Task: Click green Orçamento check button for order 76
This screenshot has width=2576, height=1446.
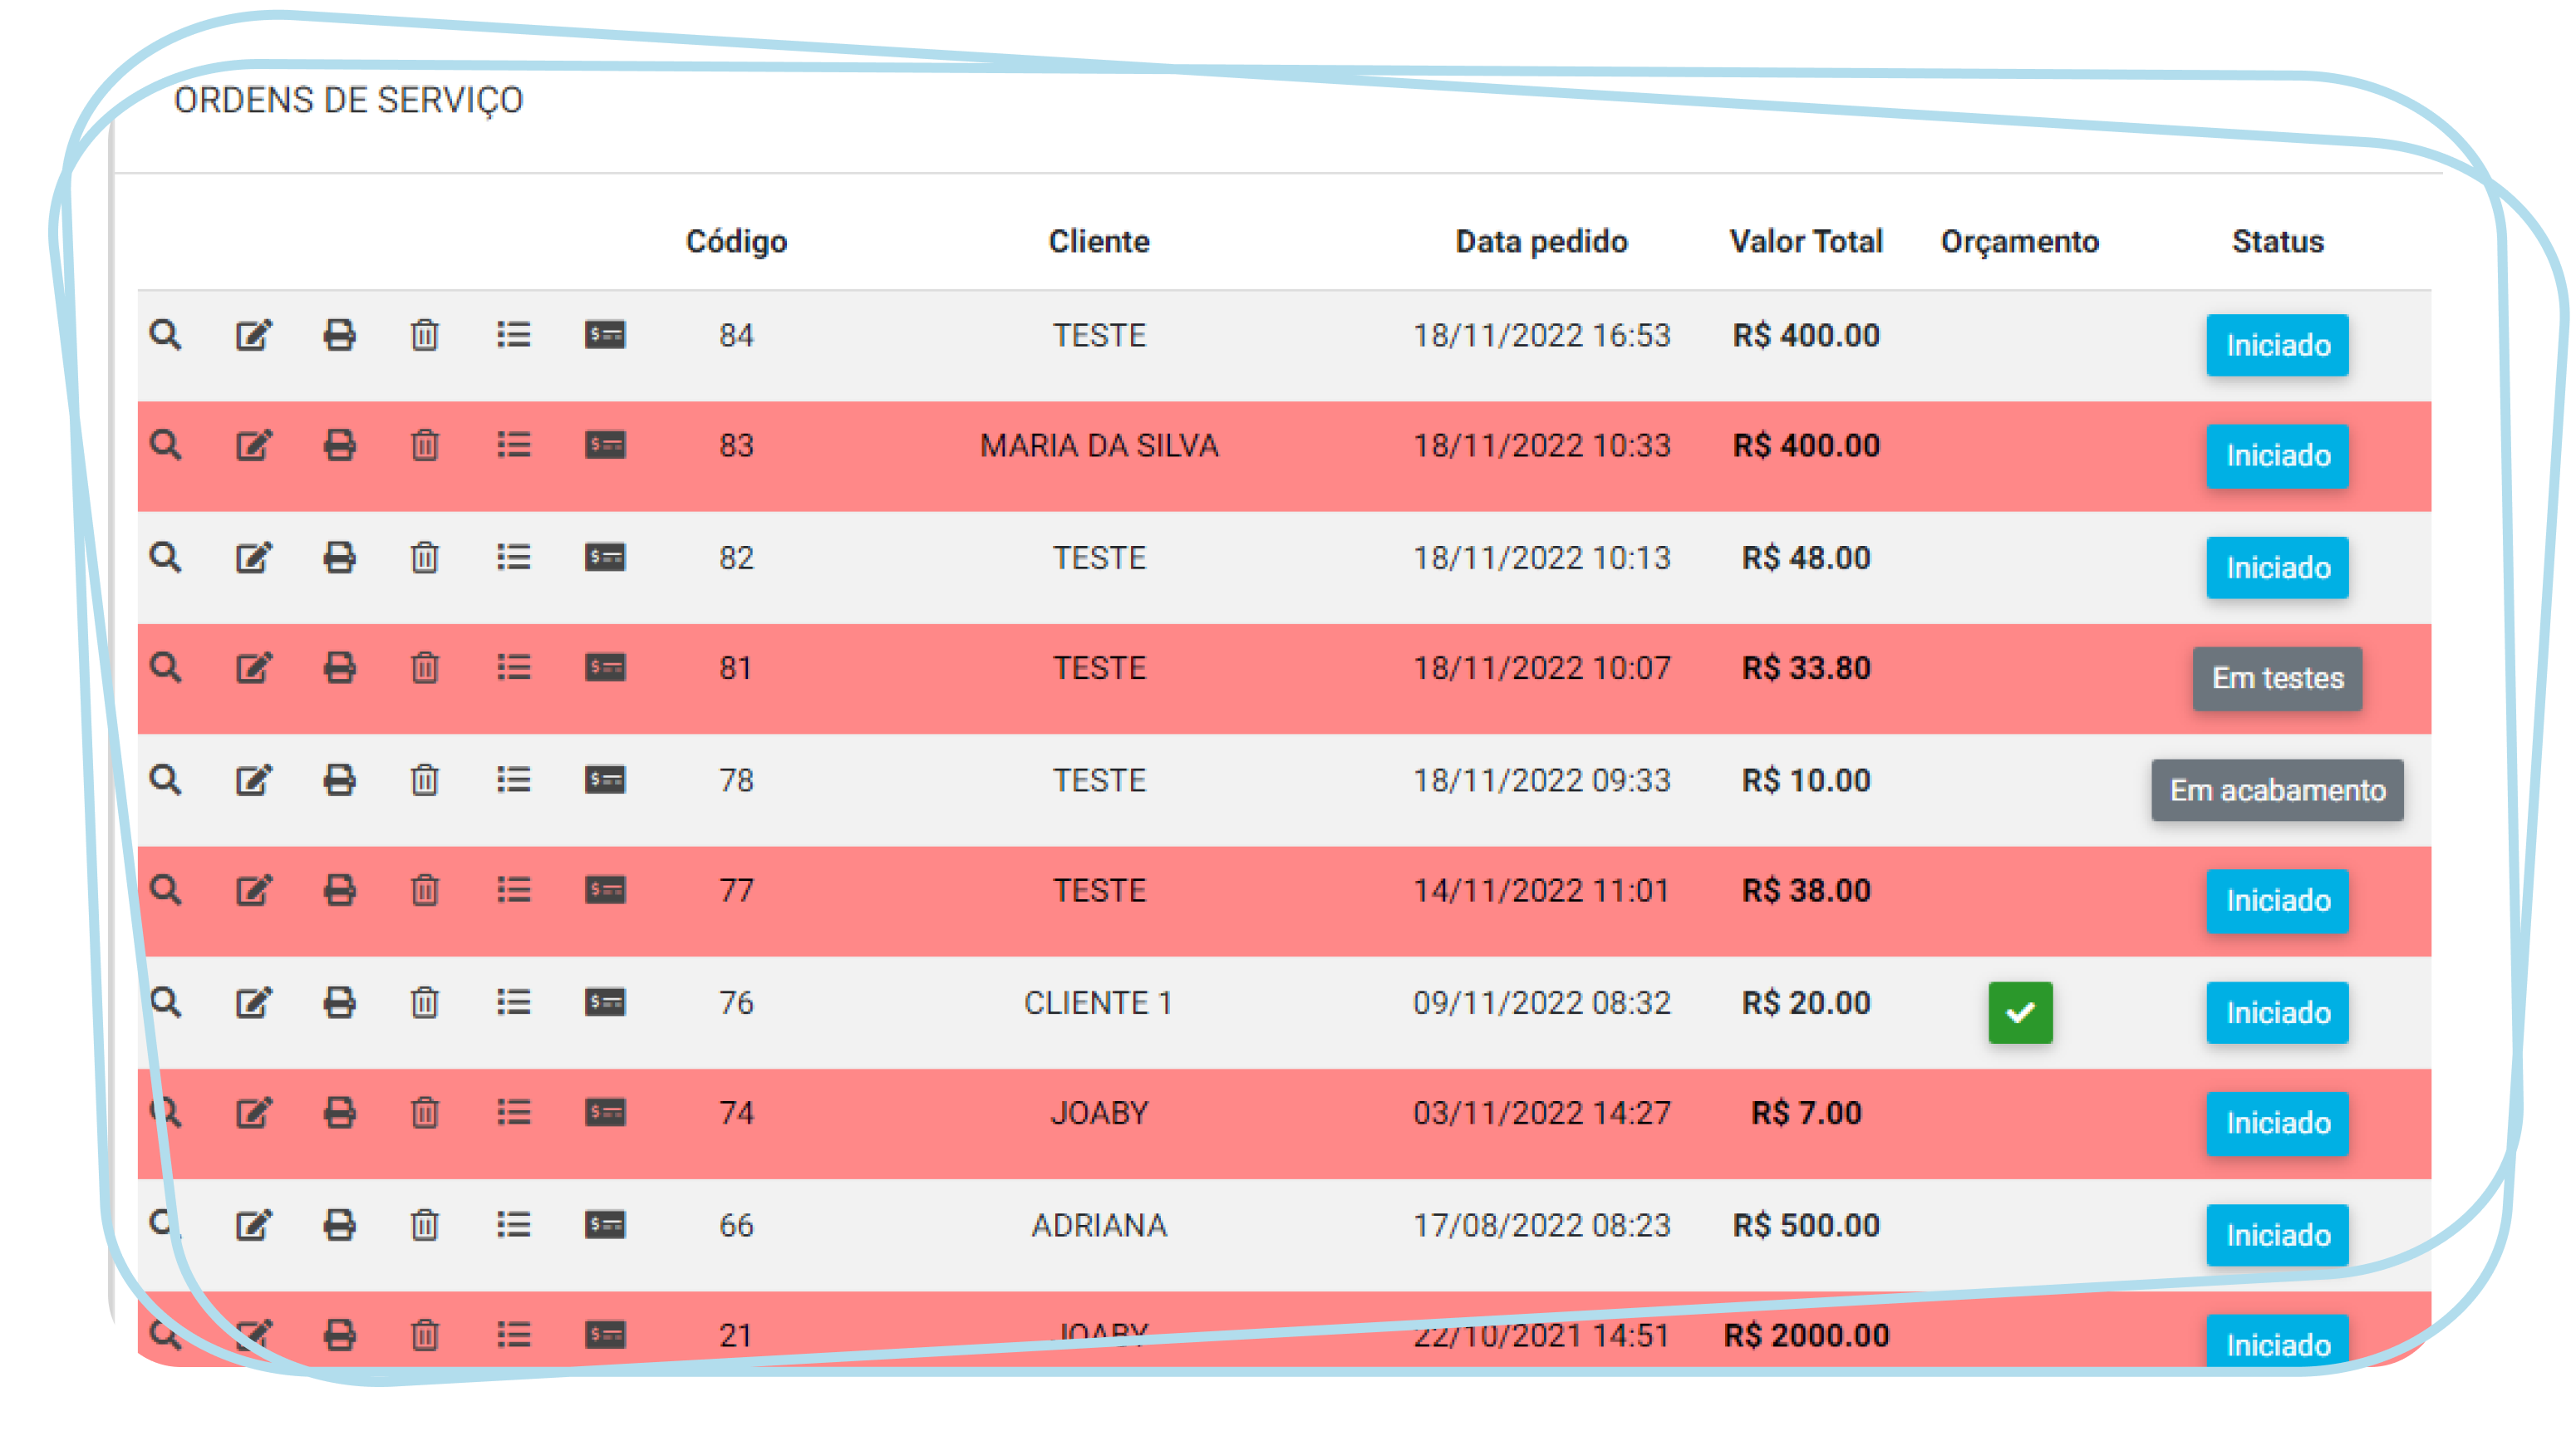Action: (2020, 1013)
